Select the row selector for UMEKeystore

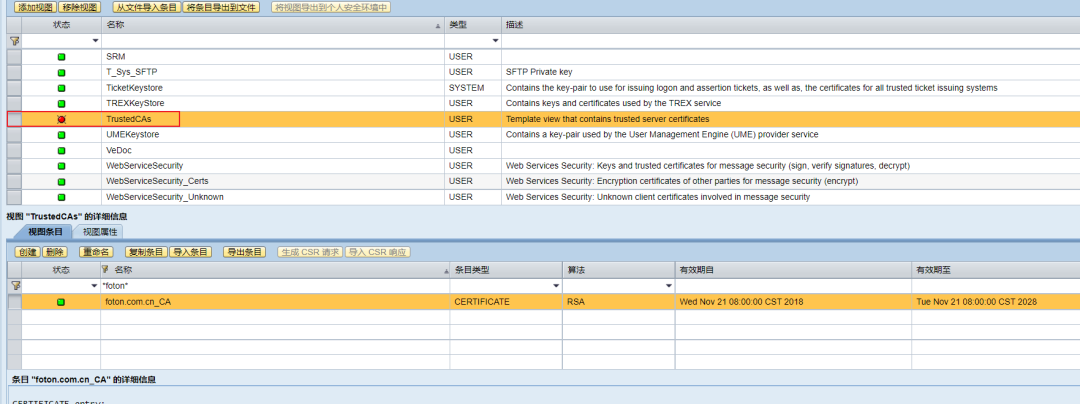click(x=14, y=135)
